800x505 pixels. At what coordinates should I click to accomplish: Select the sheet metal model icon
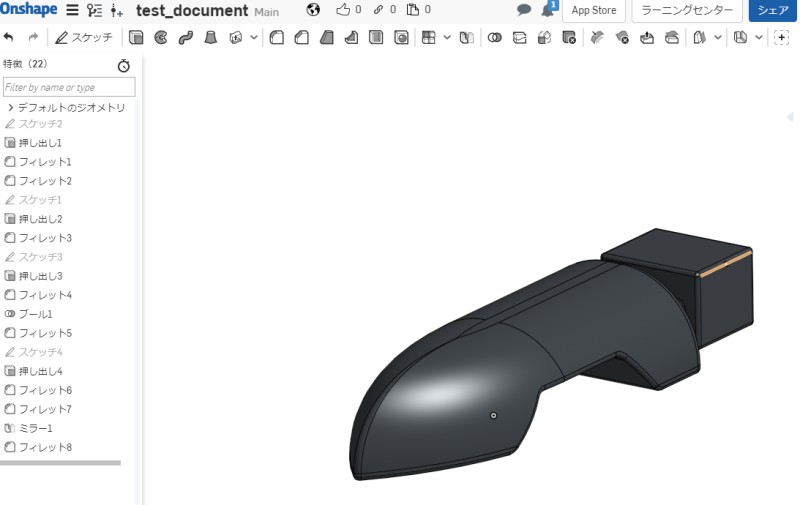[x=740, y=37]
